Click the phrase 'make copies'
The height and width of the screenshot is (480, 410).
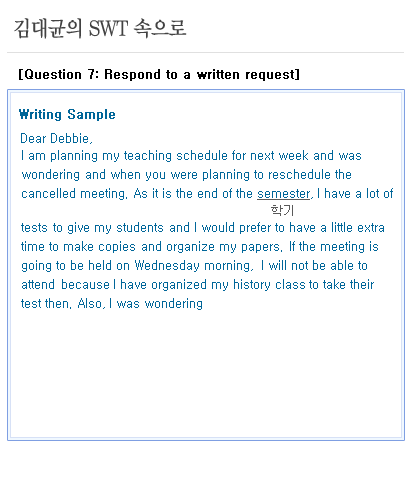click(x=99, y=247)
